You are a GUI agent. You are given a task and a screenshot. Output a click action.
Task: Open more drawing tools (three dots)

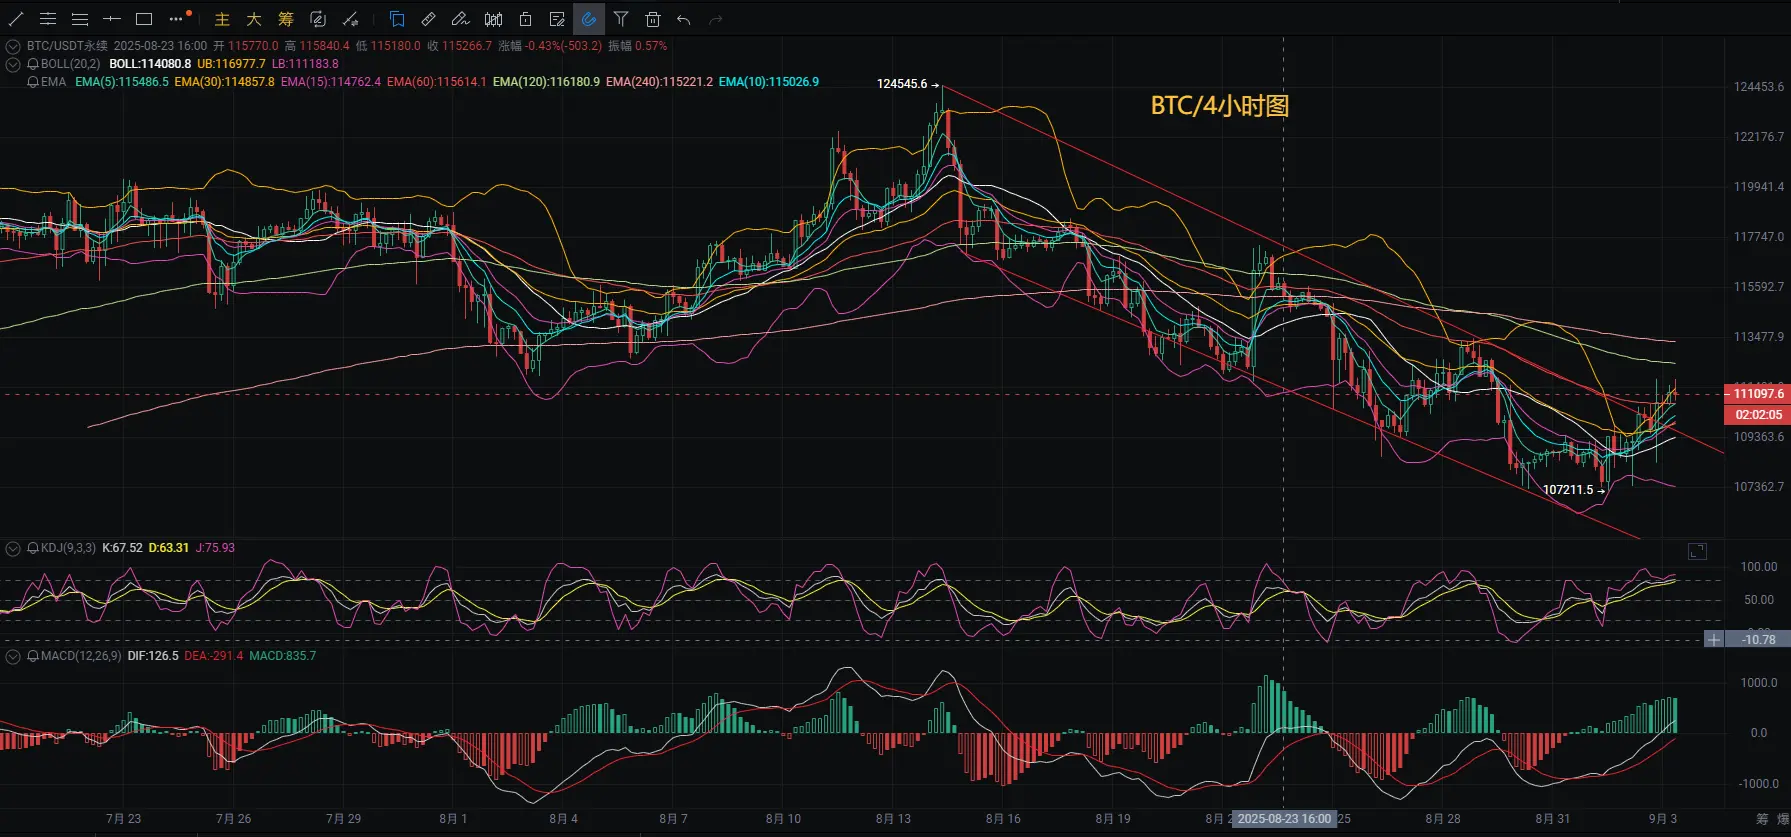[x=178, y=19]
